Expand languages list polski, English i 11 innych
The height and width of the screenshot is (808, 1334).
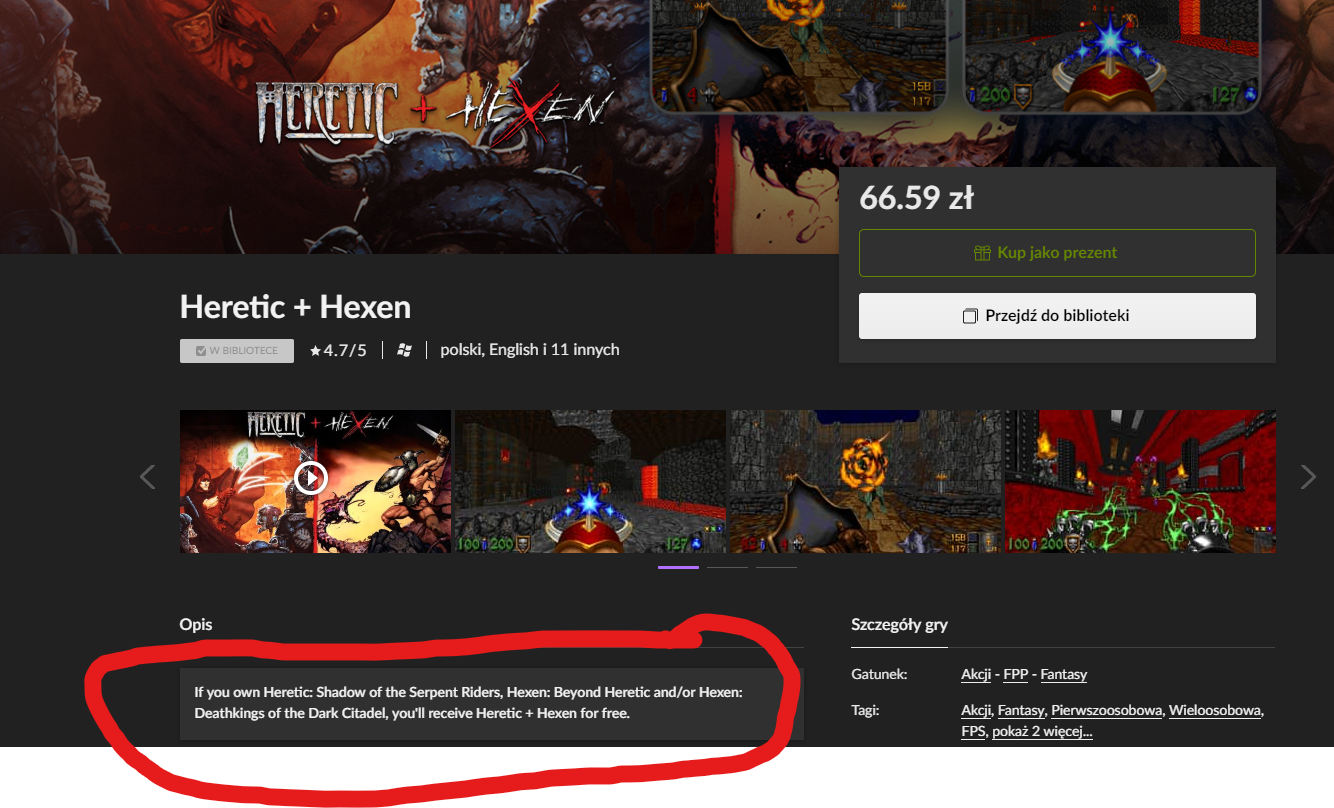point(530,350)
